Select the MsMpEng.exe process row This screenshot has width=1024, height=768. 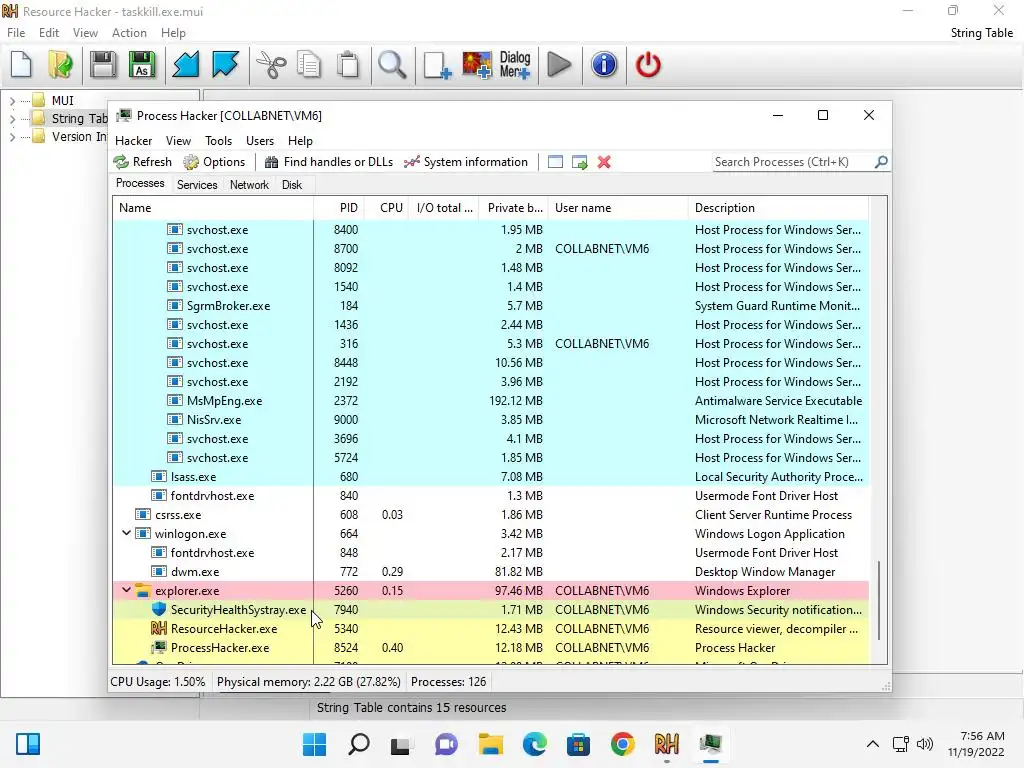(490, 401)
